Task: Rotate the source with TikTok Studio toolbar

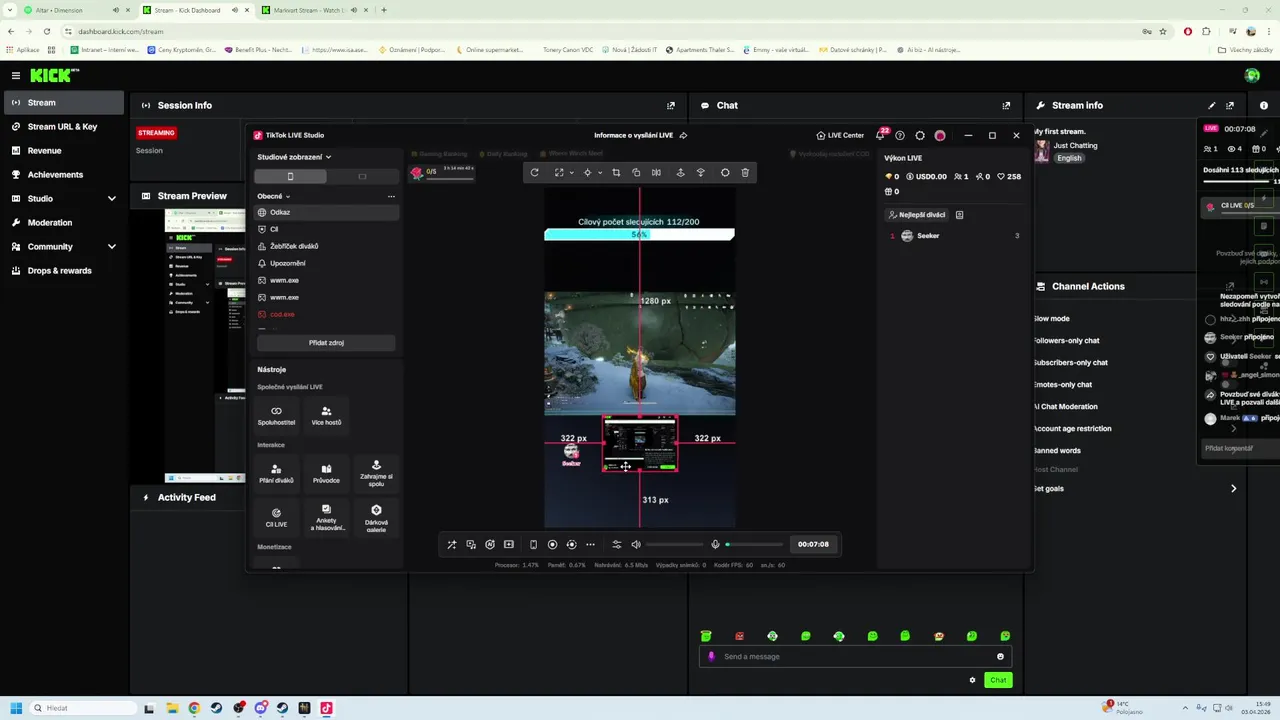Action: pyautogui.click(x=534, y=173)
